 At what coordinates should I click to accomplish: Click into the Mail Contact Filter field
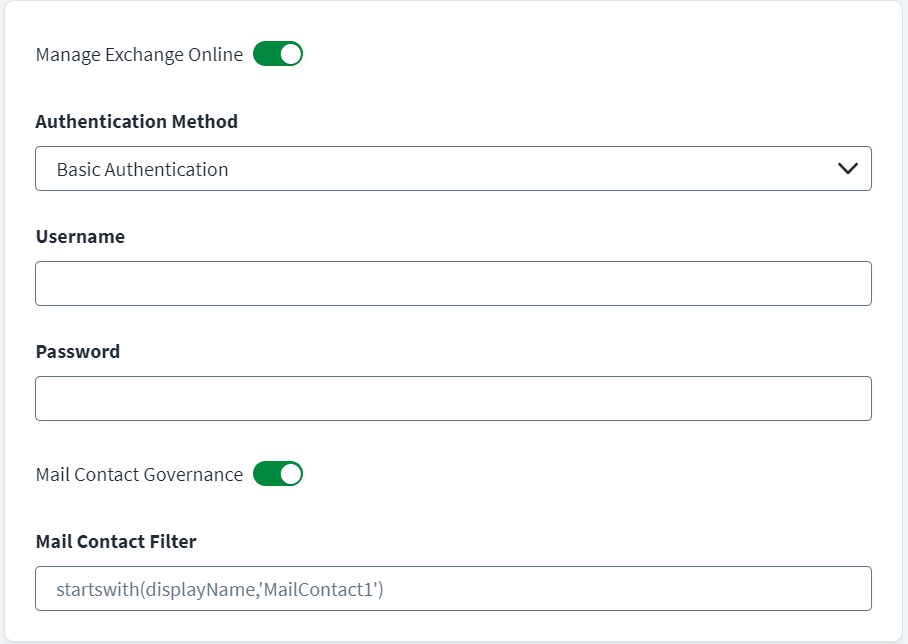(453, 588)
